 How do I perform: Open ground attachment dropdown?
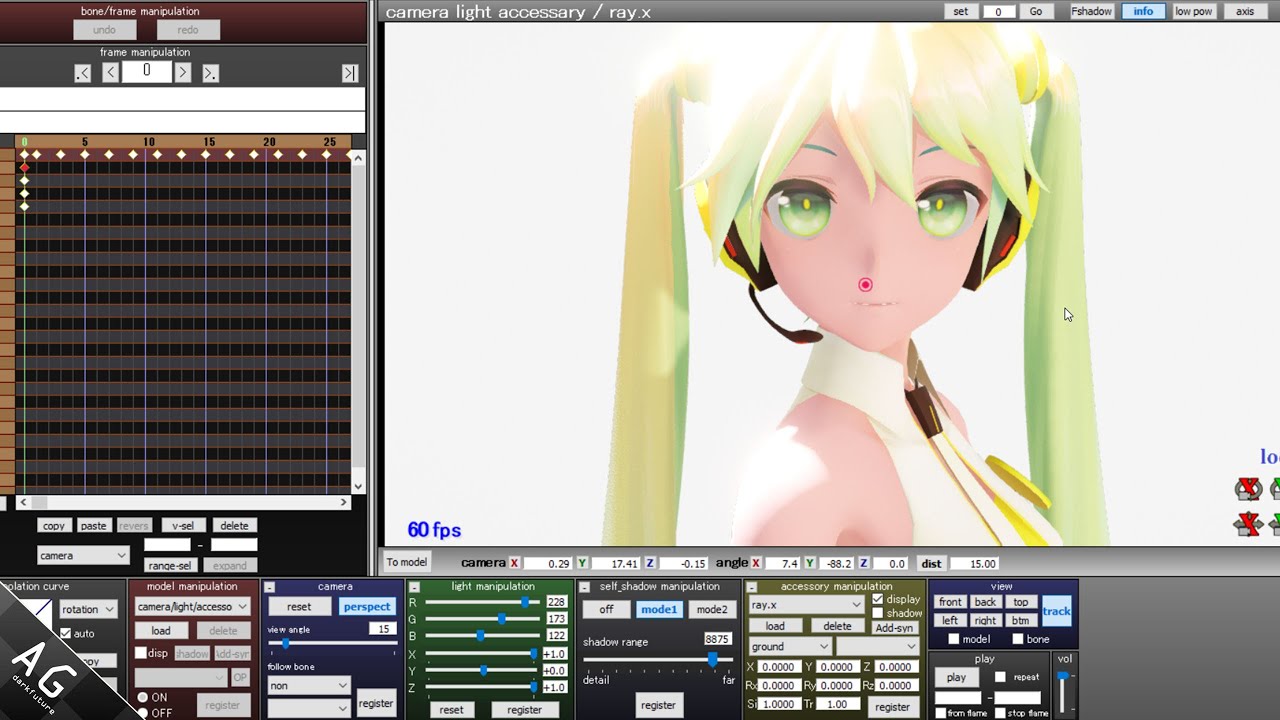[790, 647]
